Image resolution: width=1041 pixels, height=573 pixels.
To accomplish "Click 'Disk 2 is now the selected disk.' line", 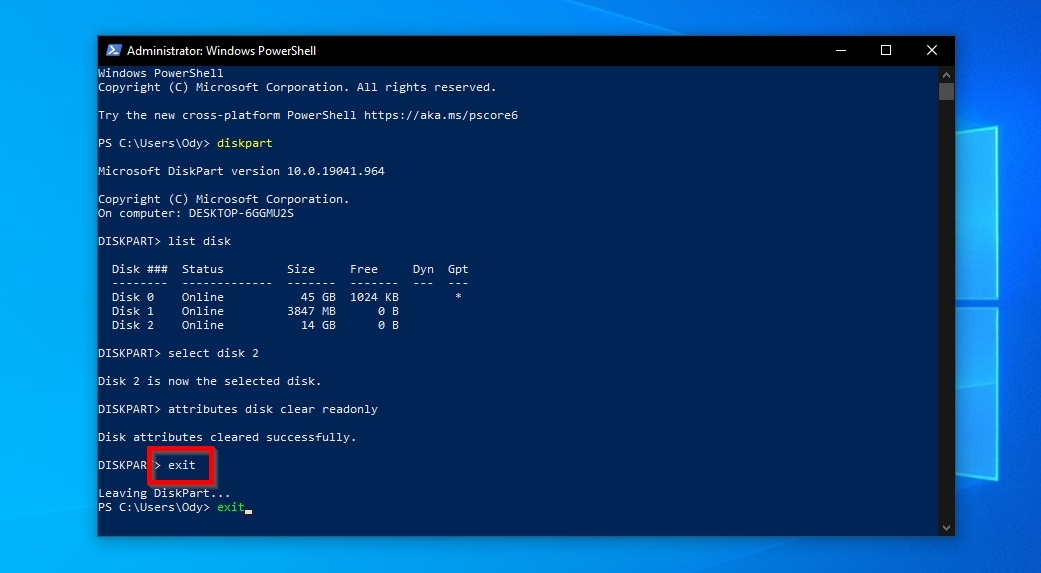I will pyautogui.click(x=210, y=381).
